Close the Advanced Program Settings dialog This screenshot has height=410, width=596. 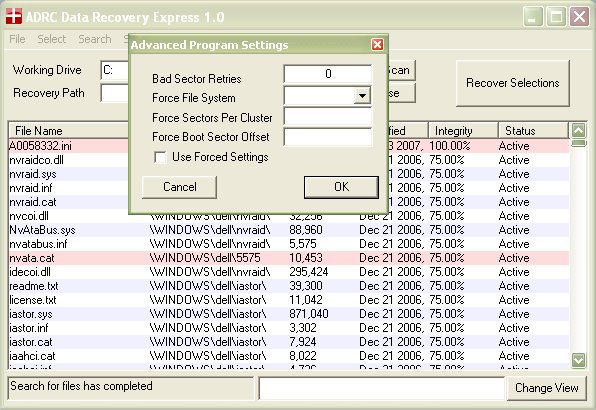(x=377, y=45)
